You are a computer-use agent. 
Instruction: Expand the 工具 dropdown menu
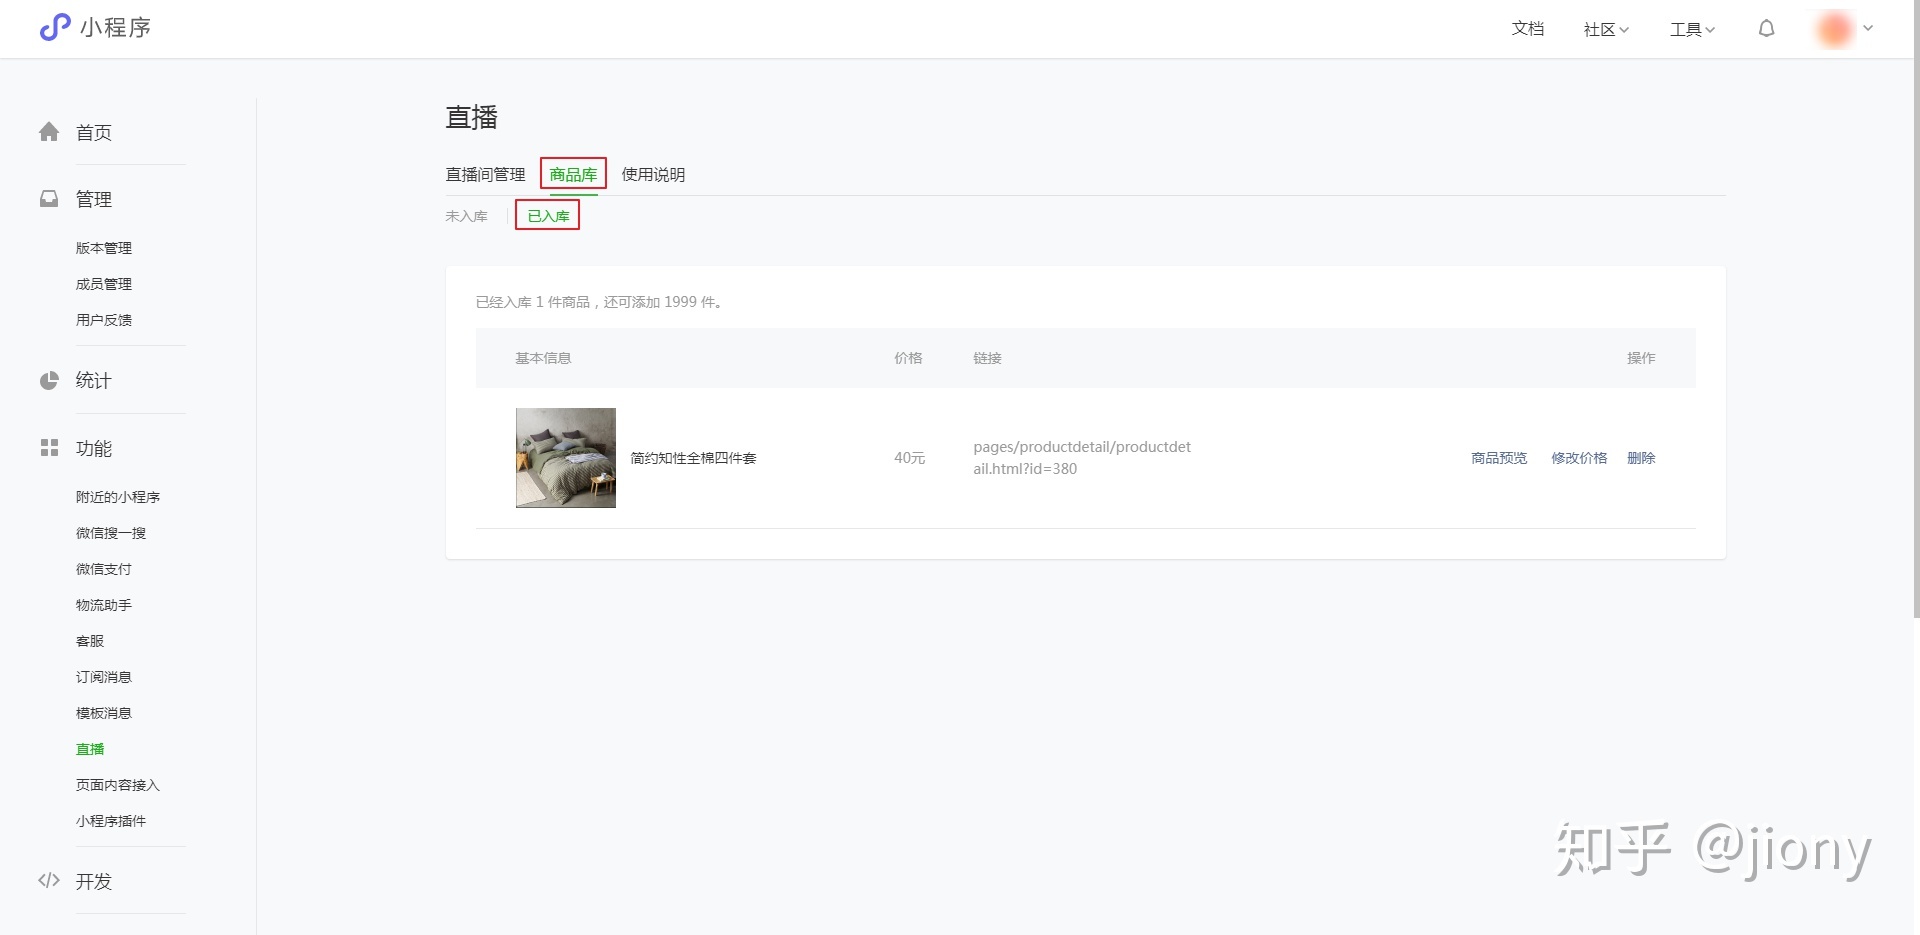pos(1692,29)
